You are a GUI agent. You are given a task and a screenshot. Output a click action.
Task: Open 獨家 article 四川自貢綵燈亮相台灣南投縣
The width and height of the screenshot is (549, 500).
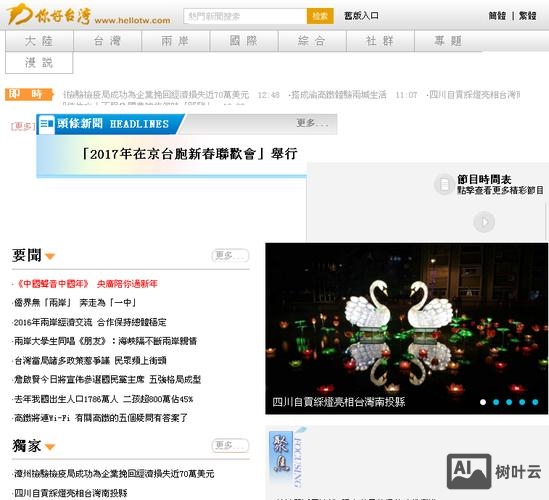coord(70,493)
